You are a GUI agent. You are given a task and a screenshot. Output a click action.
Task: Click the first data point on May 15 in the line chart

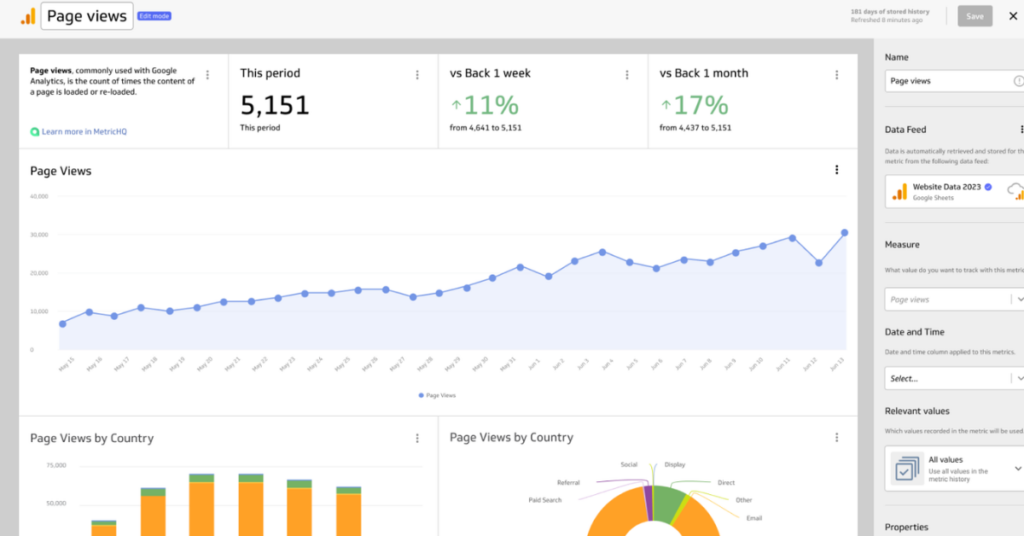tap(63, 324)
